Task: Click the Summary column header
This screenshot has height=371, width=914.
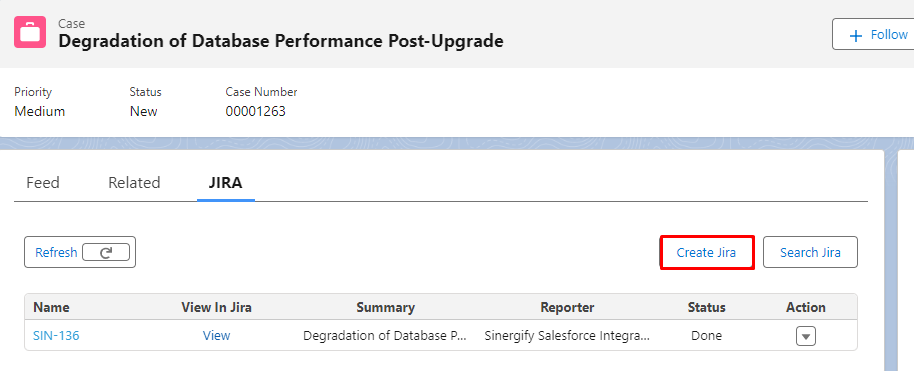Action: (x=385, y=307)
